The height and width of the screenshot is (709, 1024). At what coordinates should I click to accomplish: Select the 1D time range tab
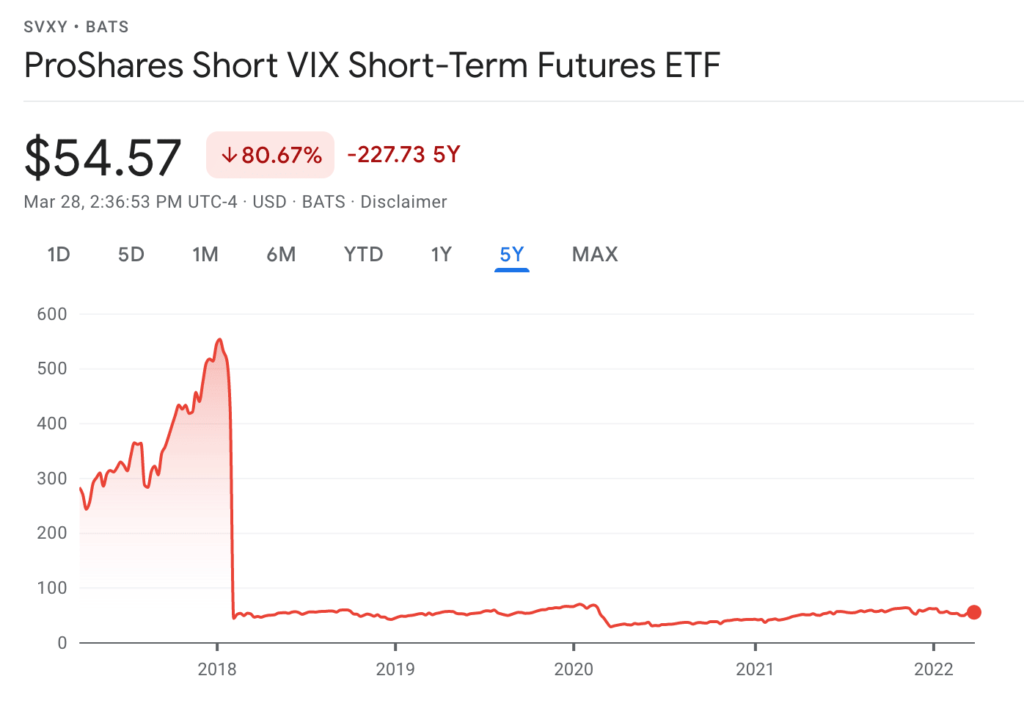pos(58,254)
